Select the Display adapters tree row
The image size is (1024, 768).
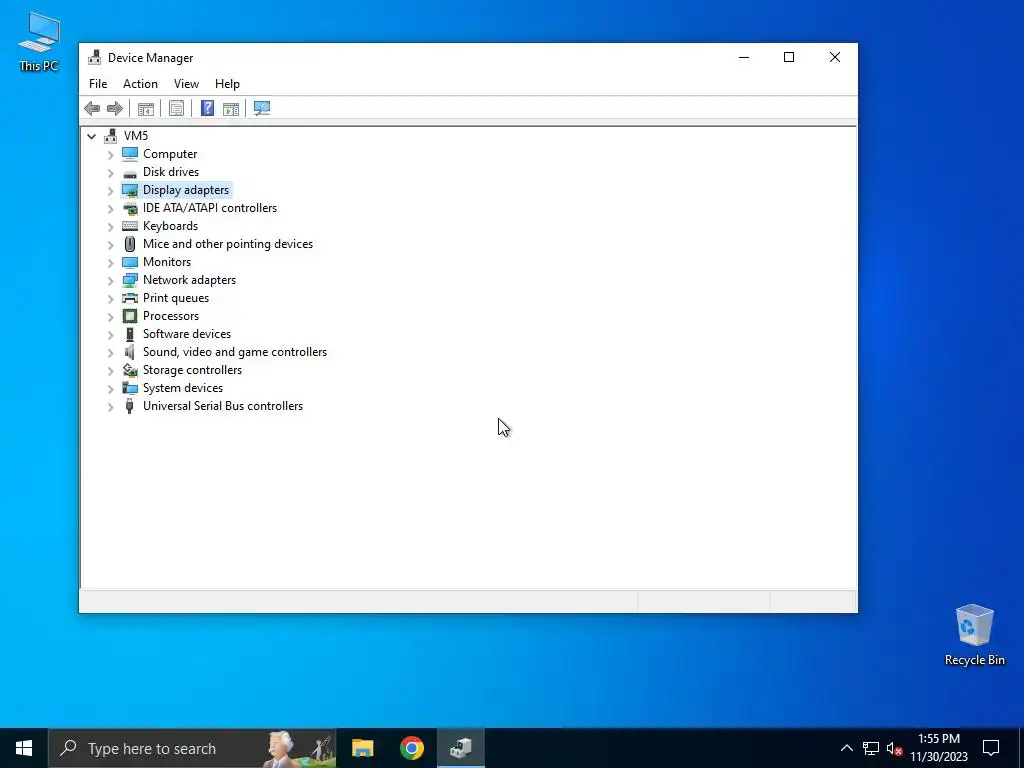point(176,190)
